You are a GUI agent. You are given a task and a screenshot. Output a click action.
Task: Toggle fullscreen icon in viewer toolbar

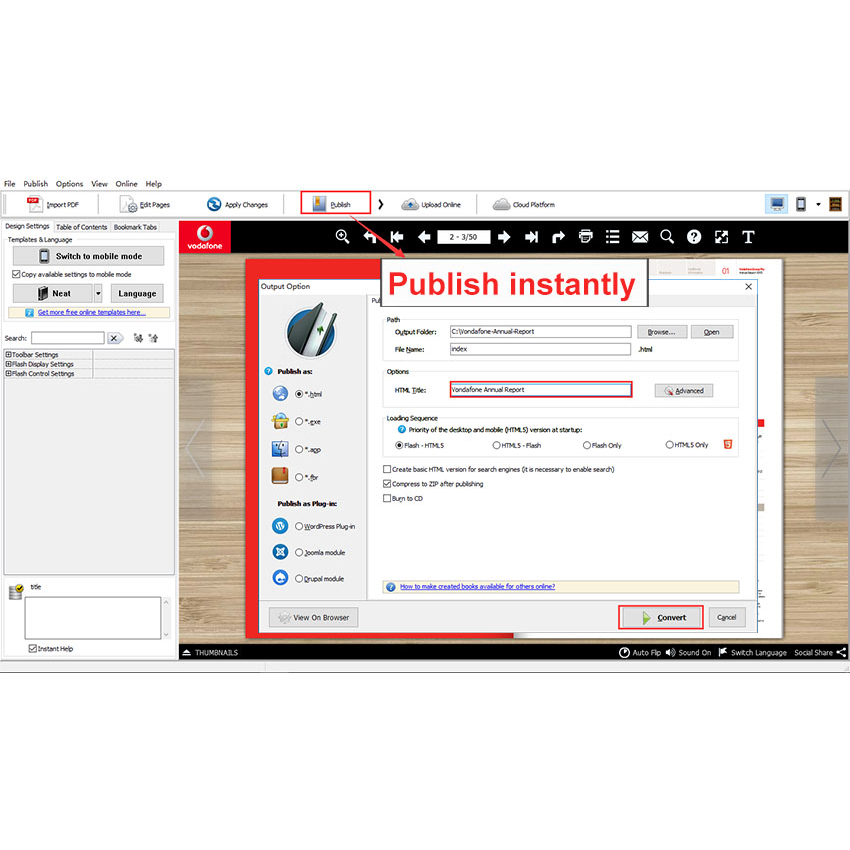(x=721, y=237)
